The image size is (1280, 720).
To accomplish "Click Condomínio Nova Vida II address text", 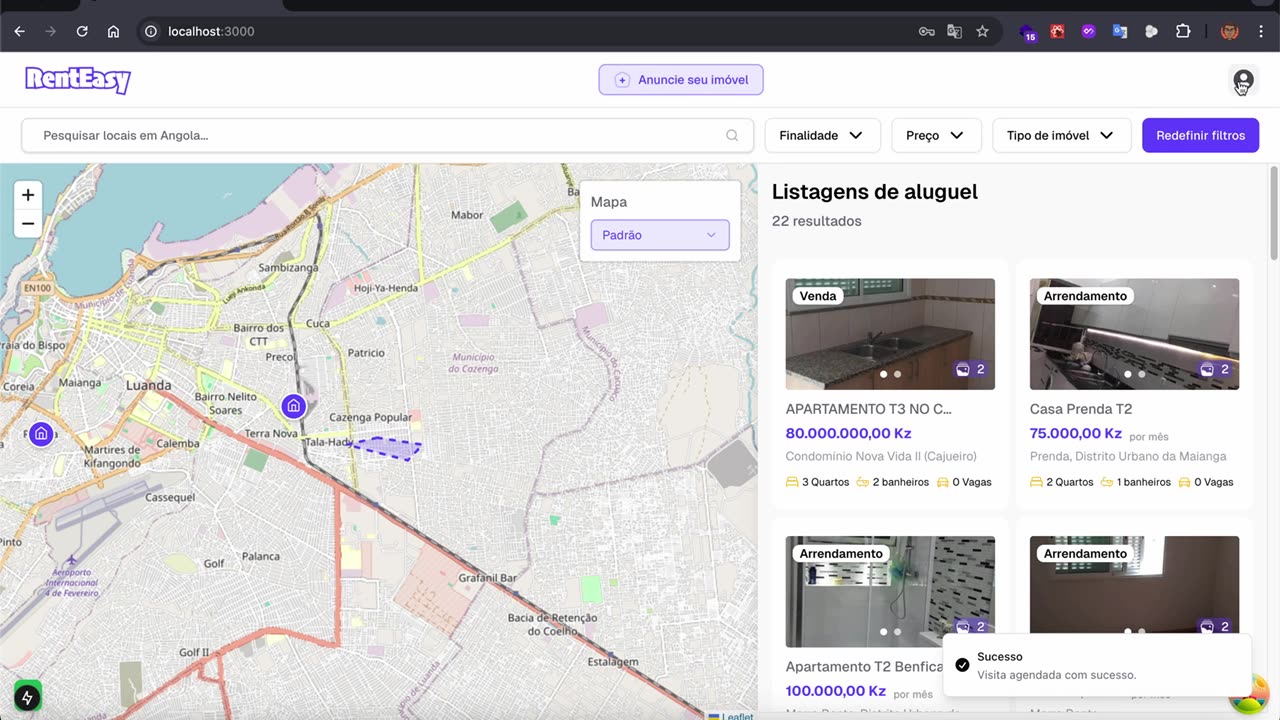I will pos(881,456).
